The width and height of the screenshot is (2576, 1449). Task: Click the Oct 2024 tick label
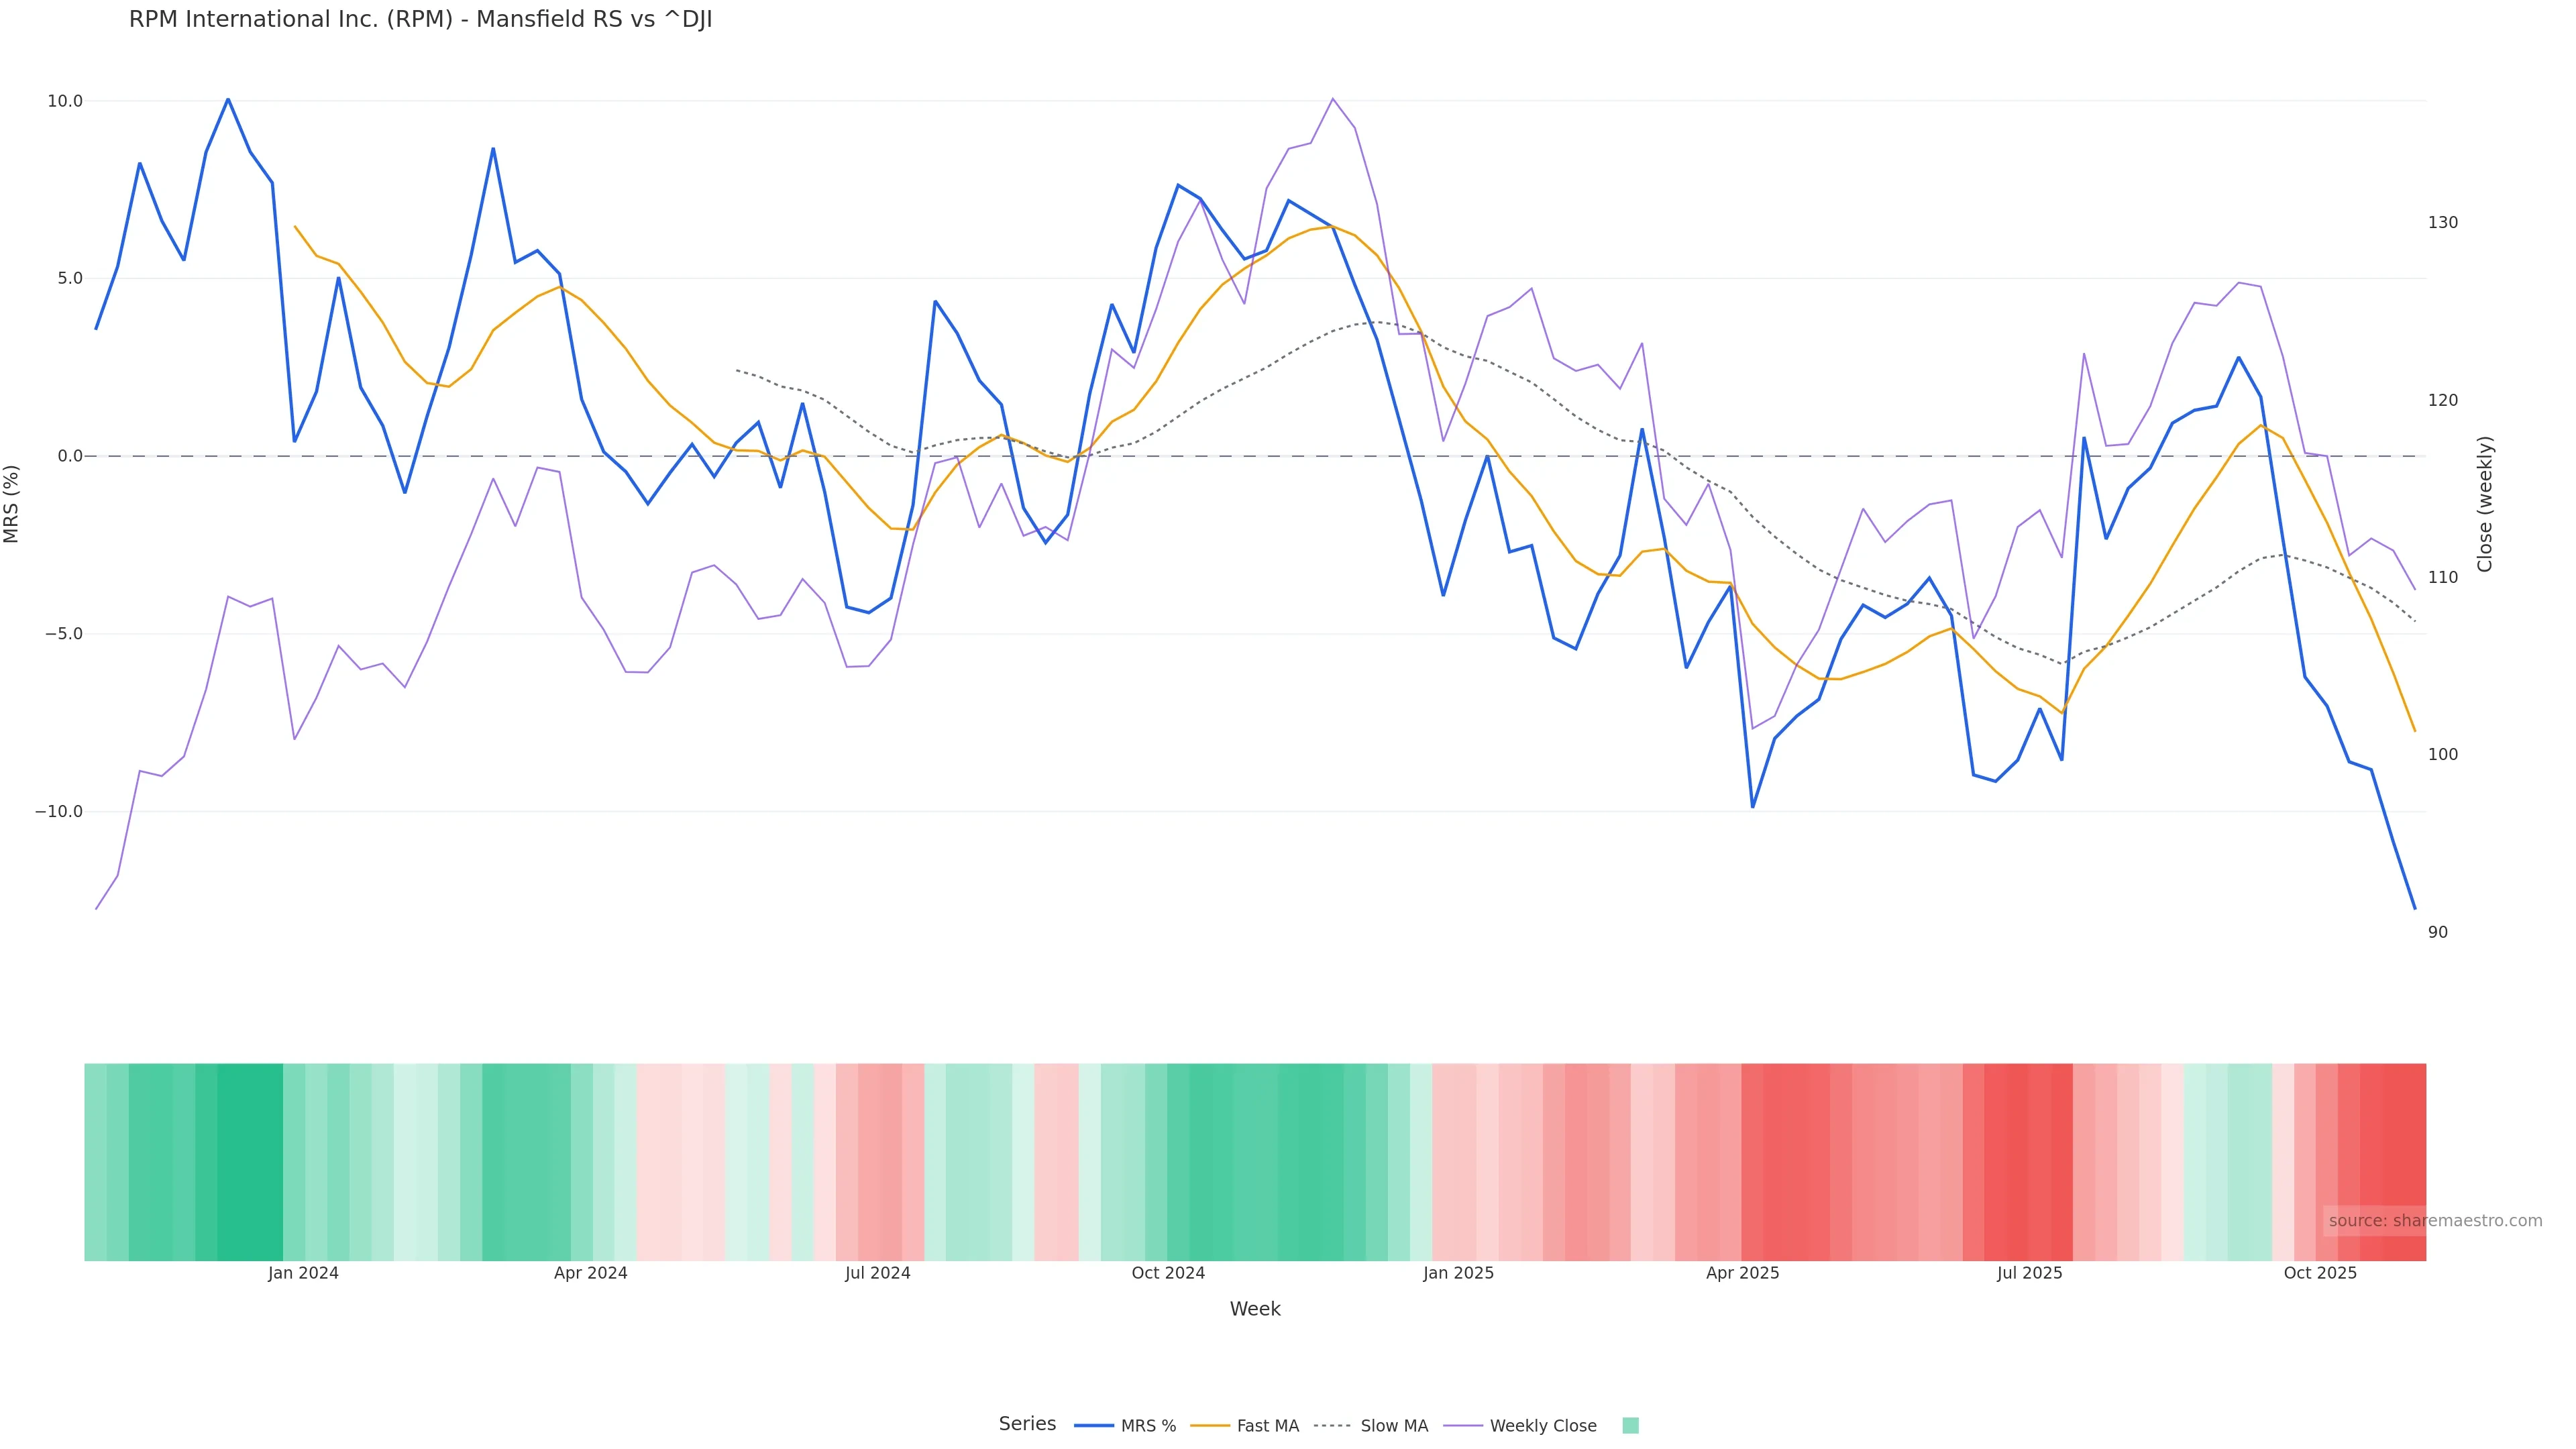(1168, 1274)
